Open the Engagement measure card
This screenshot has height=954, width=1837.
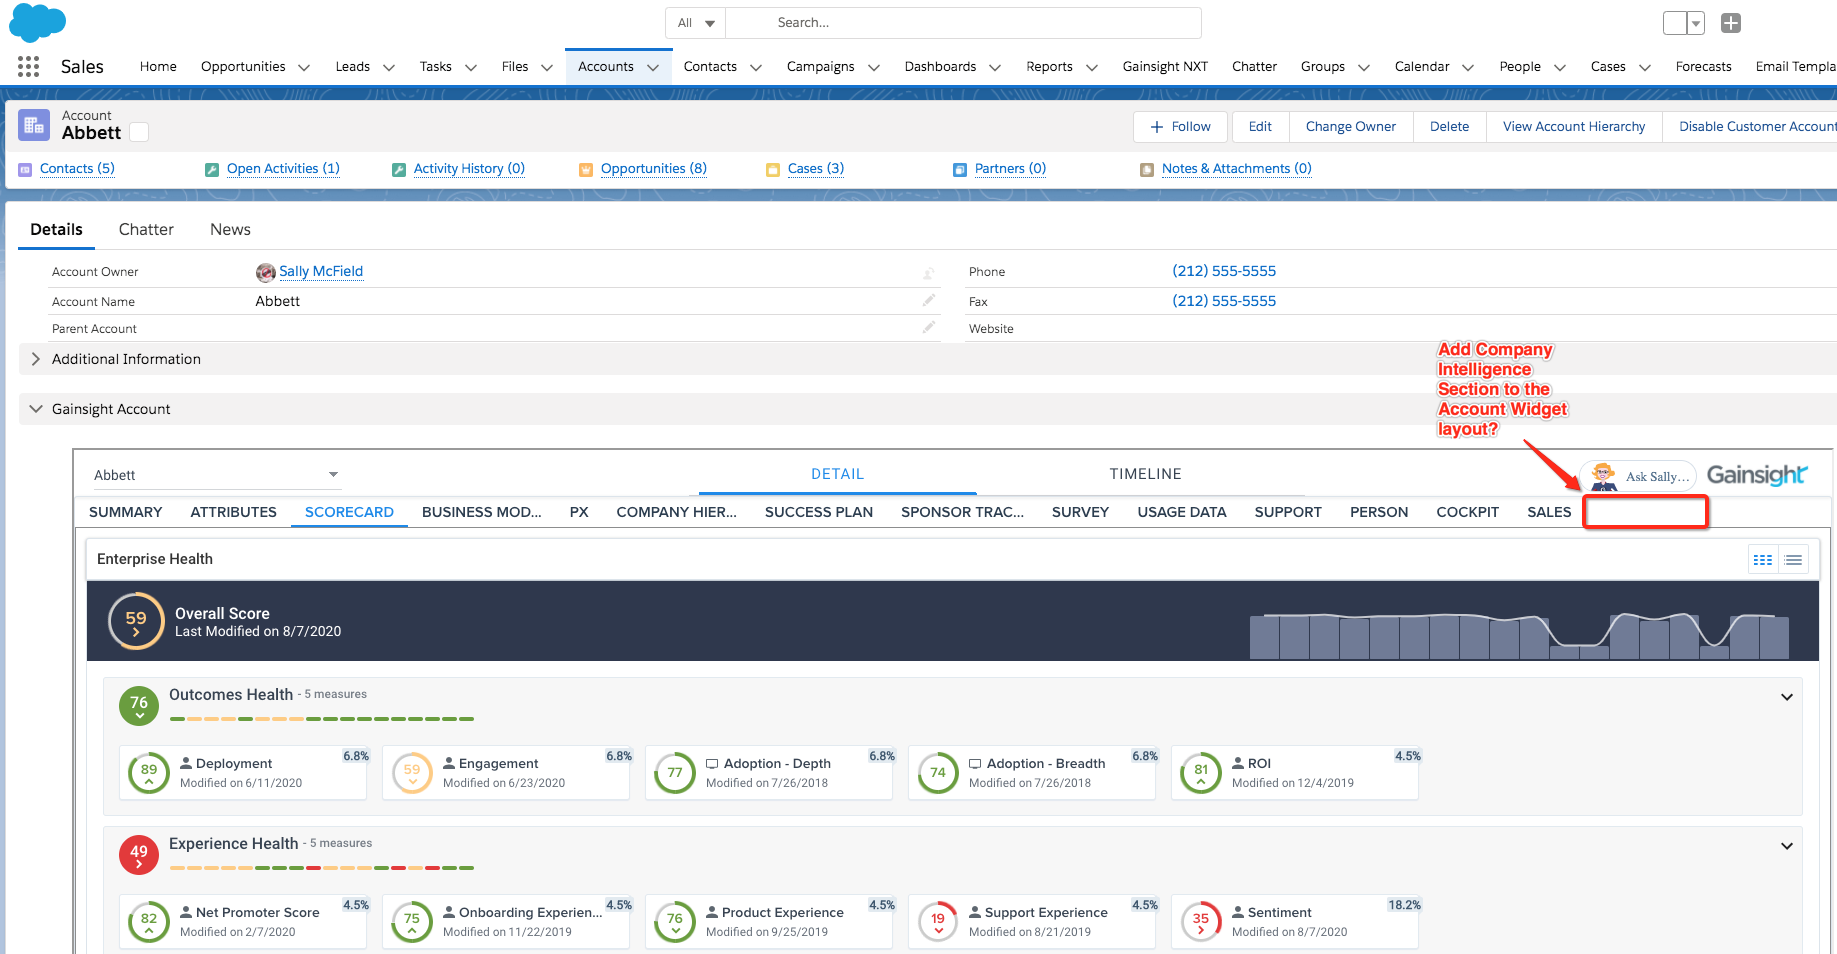pyautogui.click(x=506, y=773)
